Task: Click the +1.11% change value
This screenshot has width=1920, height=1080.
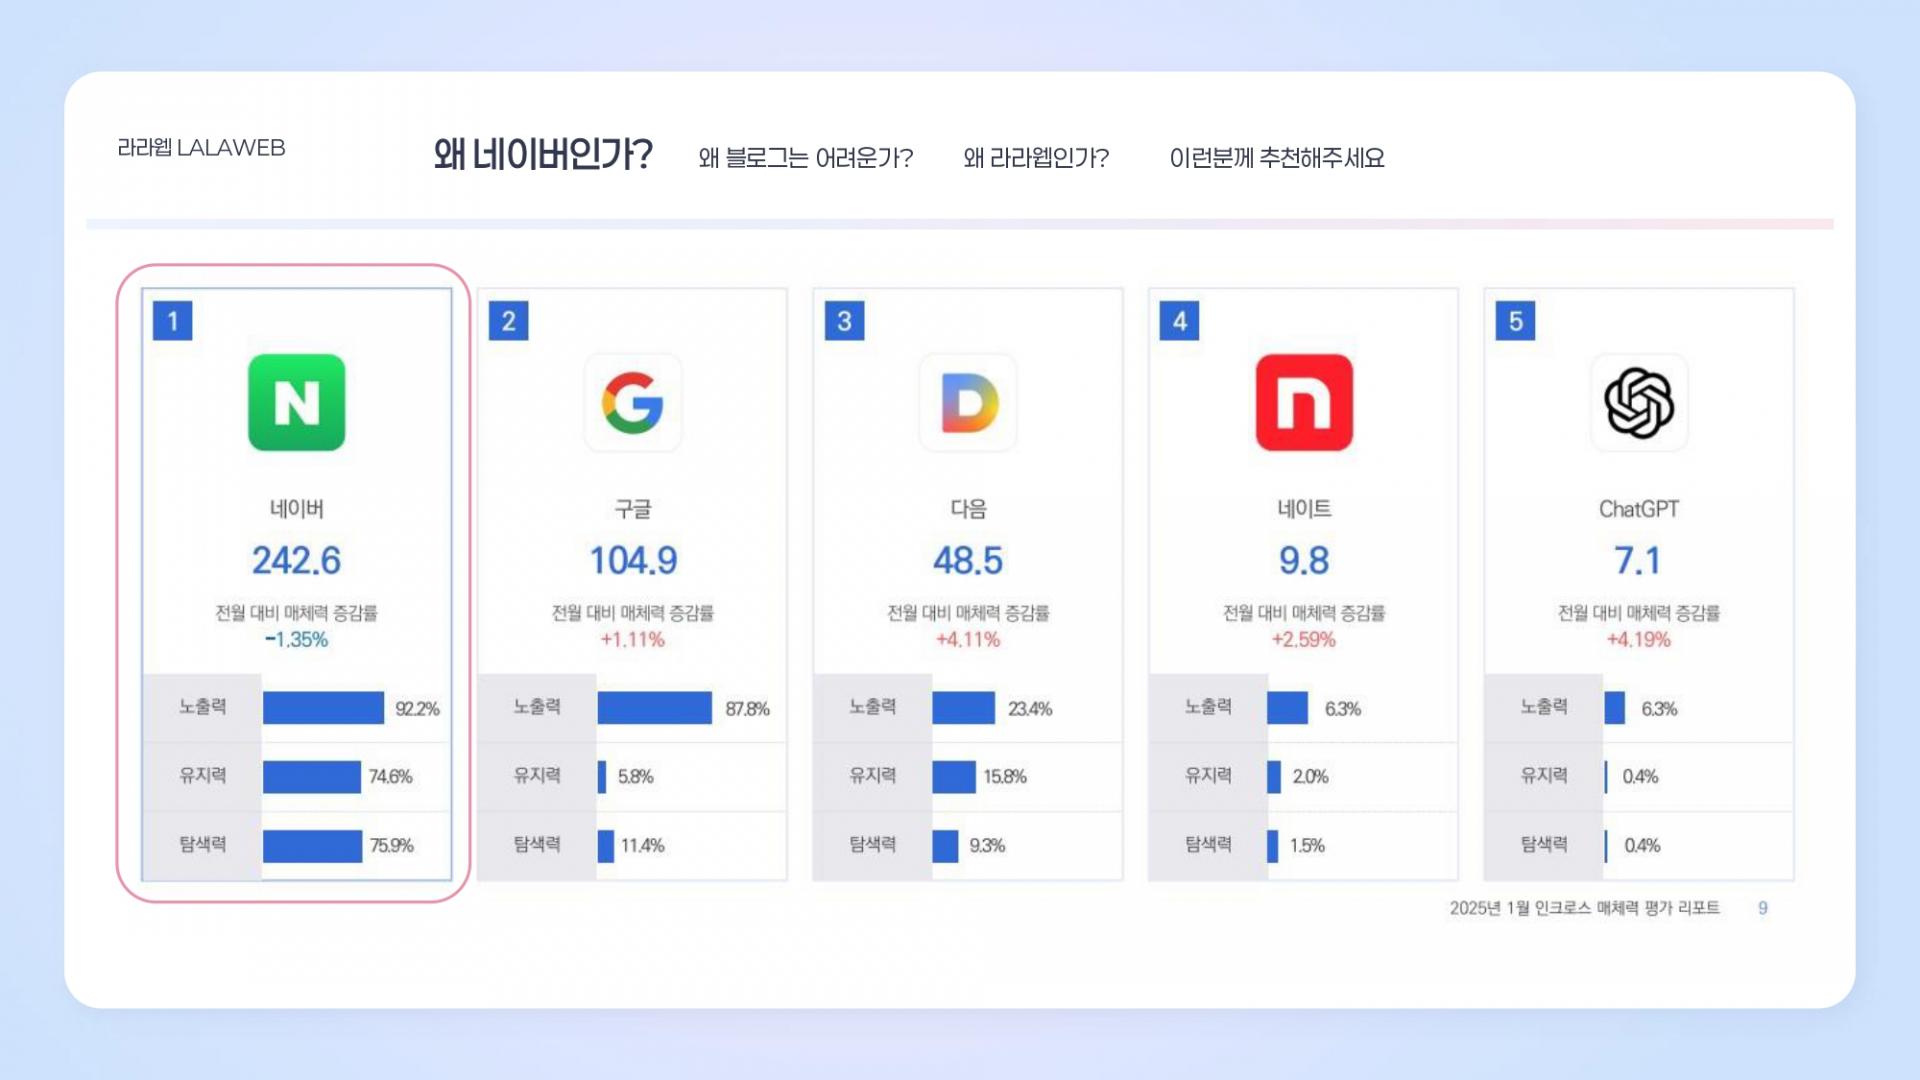Action: click(x=632, y=640)
